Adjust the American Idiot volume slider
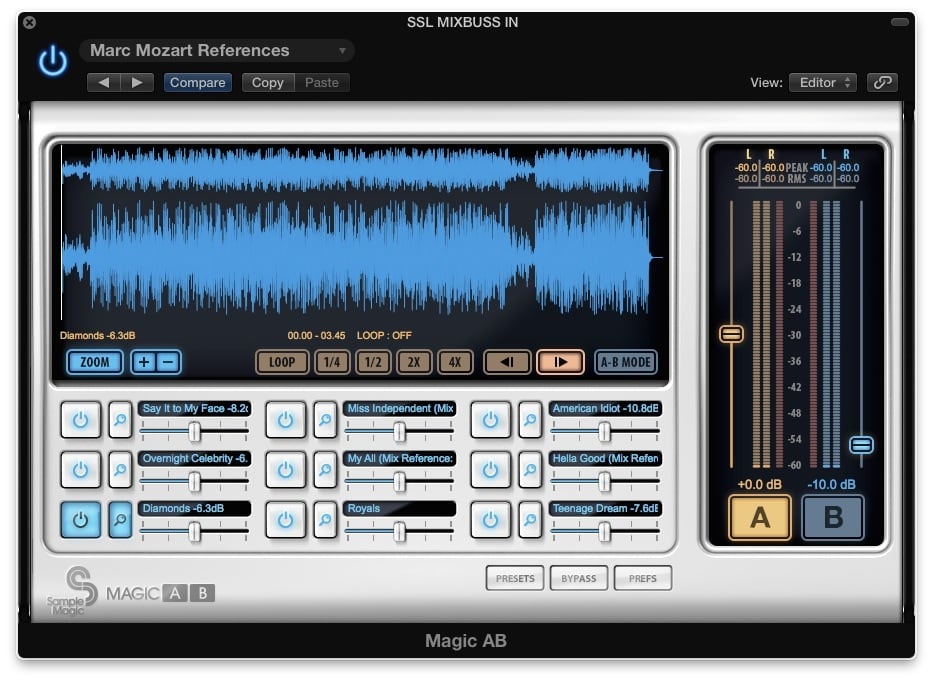Image resolution: width=928 pixels, height=684 pixels. [x=604, y=432]
